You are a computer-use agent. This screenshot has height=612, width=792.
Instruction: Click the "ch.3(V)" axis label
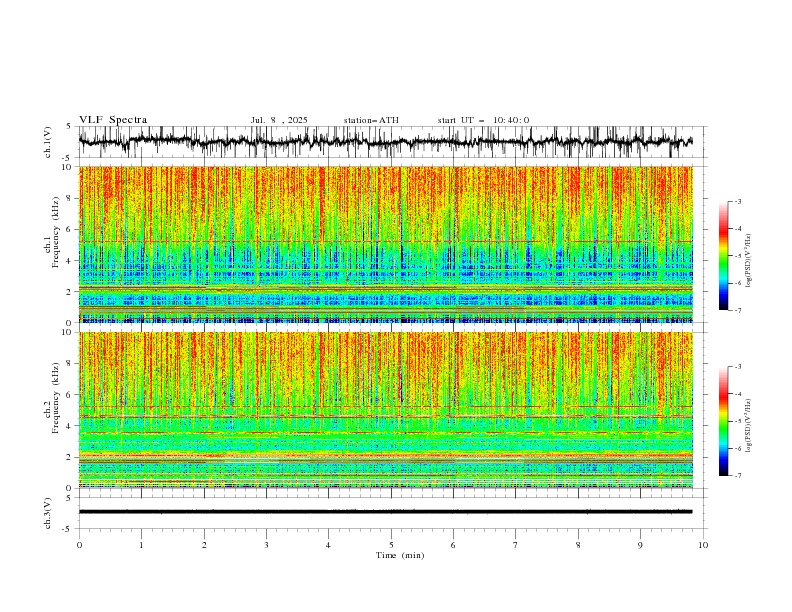click(x=48, y=513)
